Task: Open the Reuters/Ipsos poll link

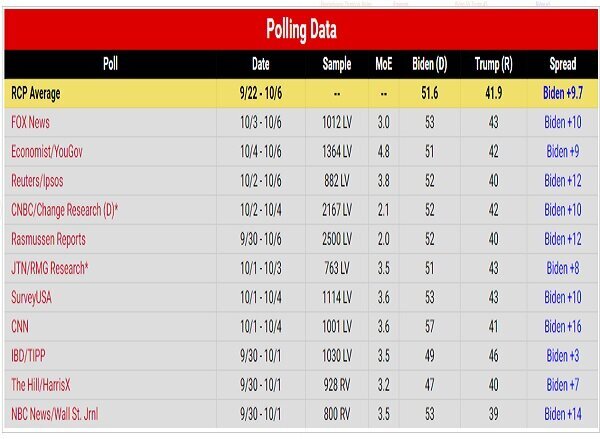Action: point(37,181)
